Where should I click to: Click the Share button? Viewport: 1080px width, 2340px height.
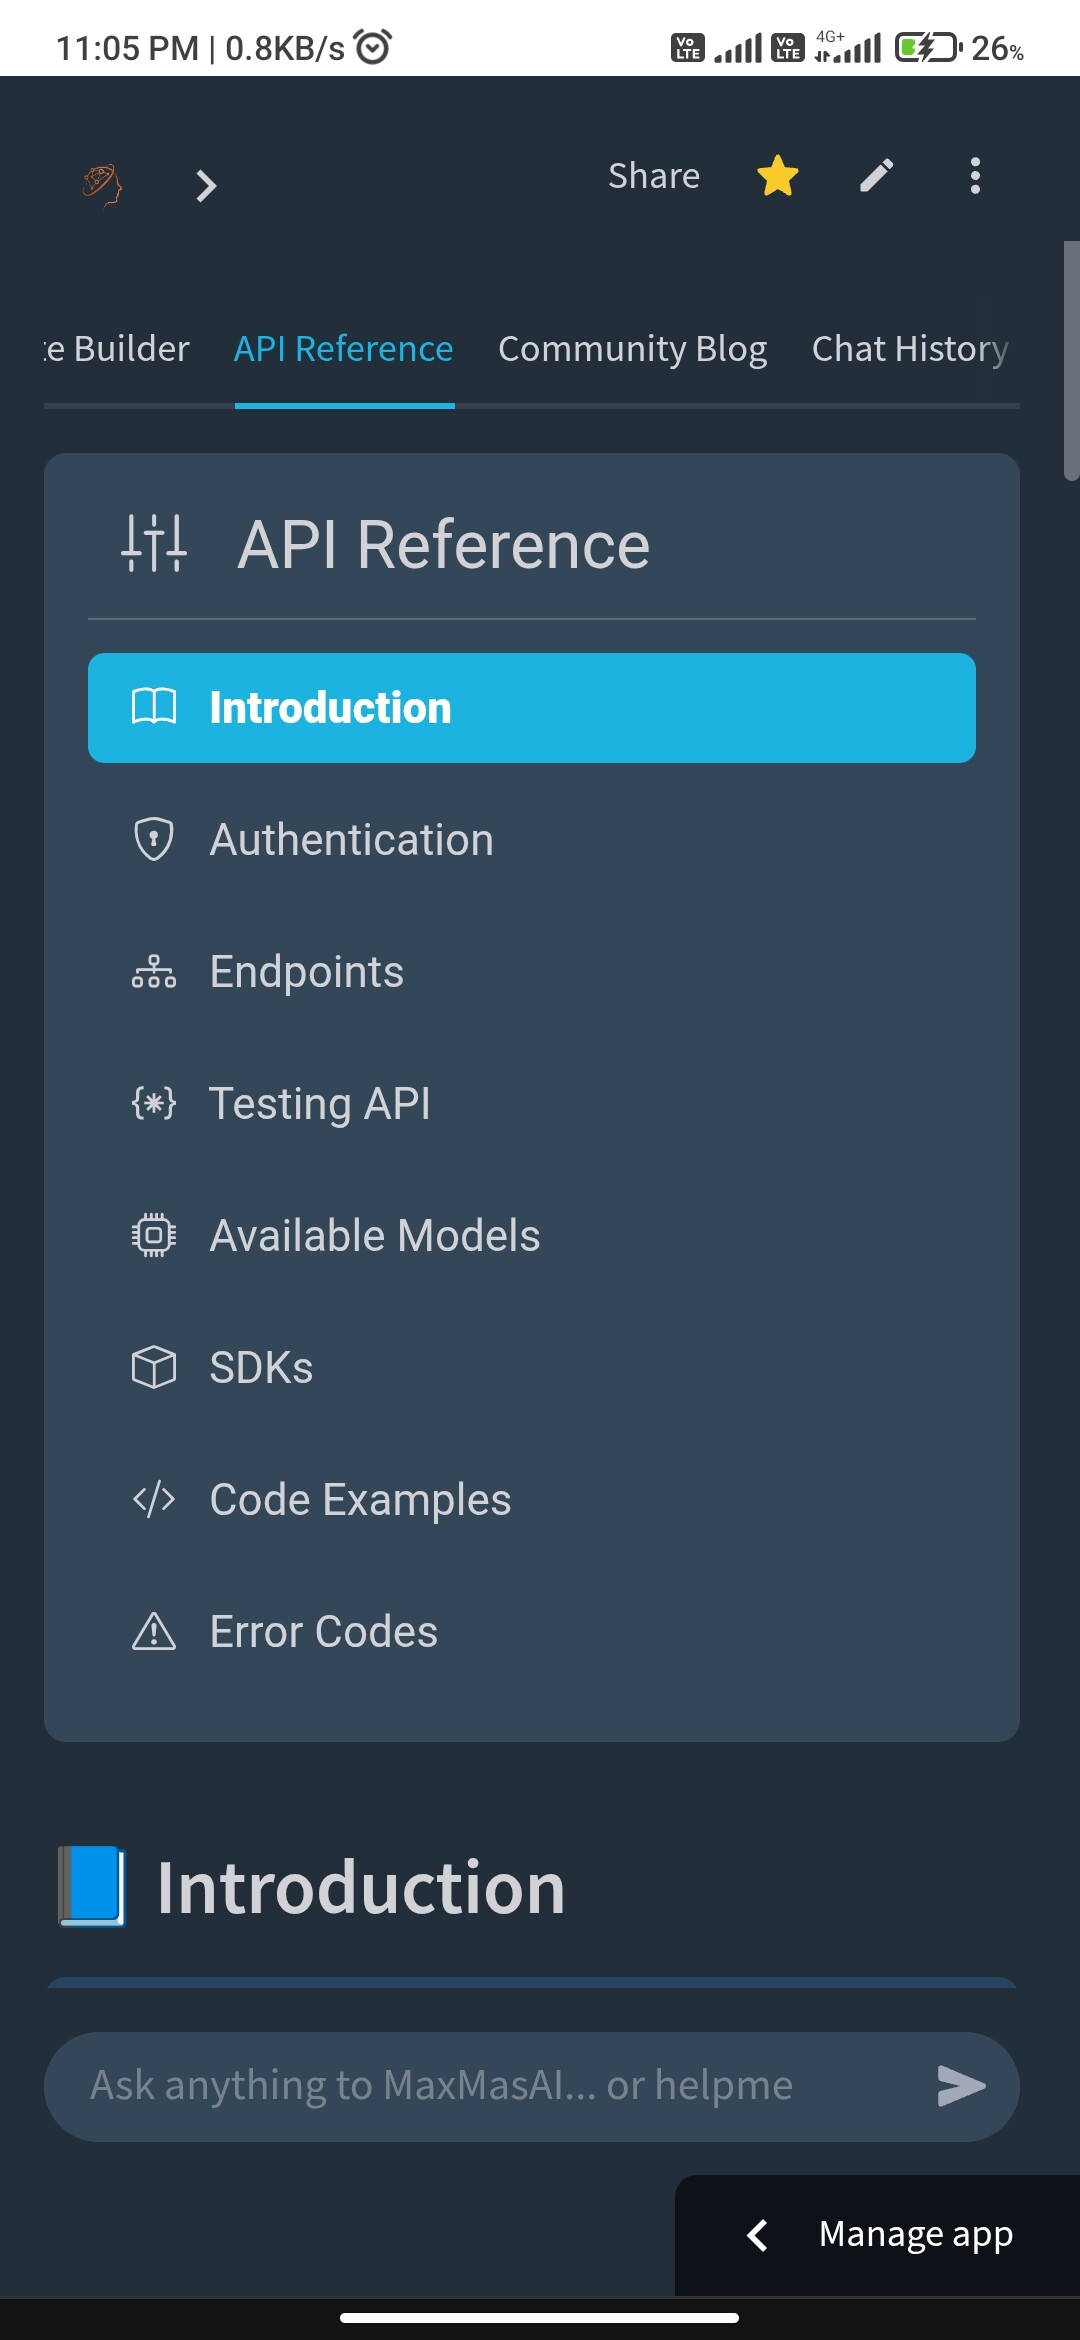(x=654, y=176)
